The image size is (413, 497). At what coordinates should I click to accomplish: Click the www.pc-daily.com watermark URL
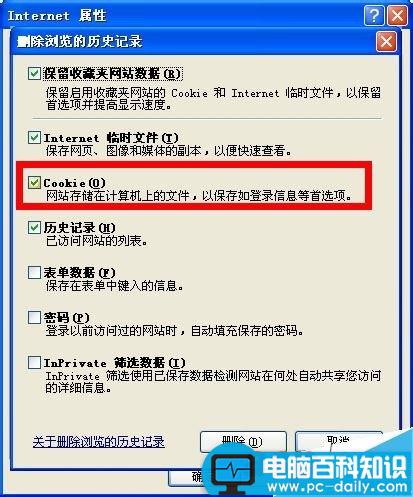pos(337,487)
